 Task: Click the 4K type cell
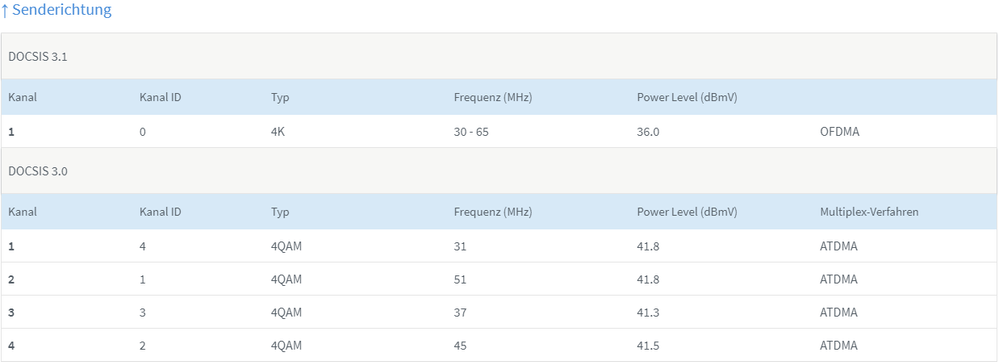coord(277,132)
